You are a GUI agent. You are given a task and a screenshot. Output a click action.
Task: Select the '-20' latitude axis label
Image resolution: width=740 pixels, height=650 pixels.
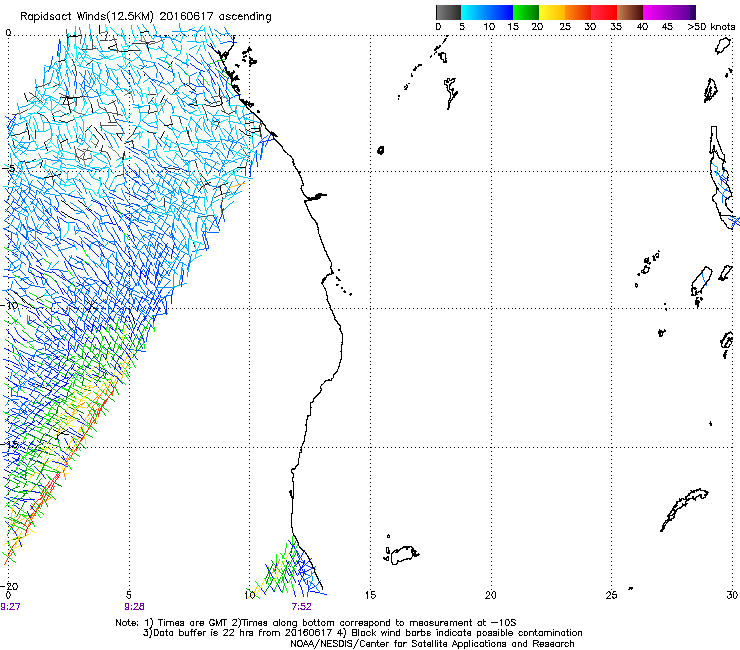[x=10, y=586]
